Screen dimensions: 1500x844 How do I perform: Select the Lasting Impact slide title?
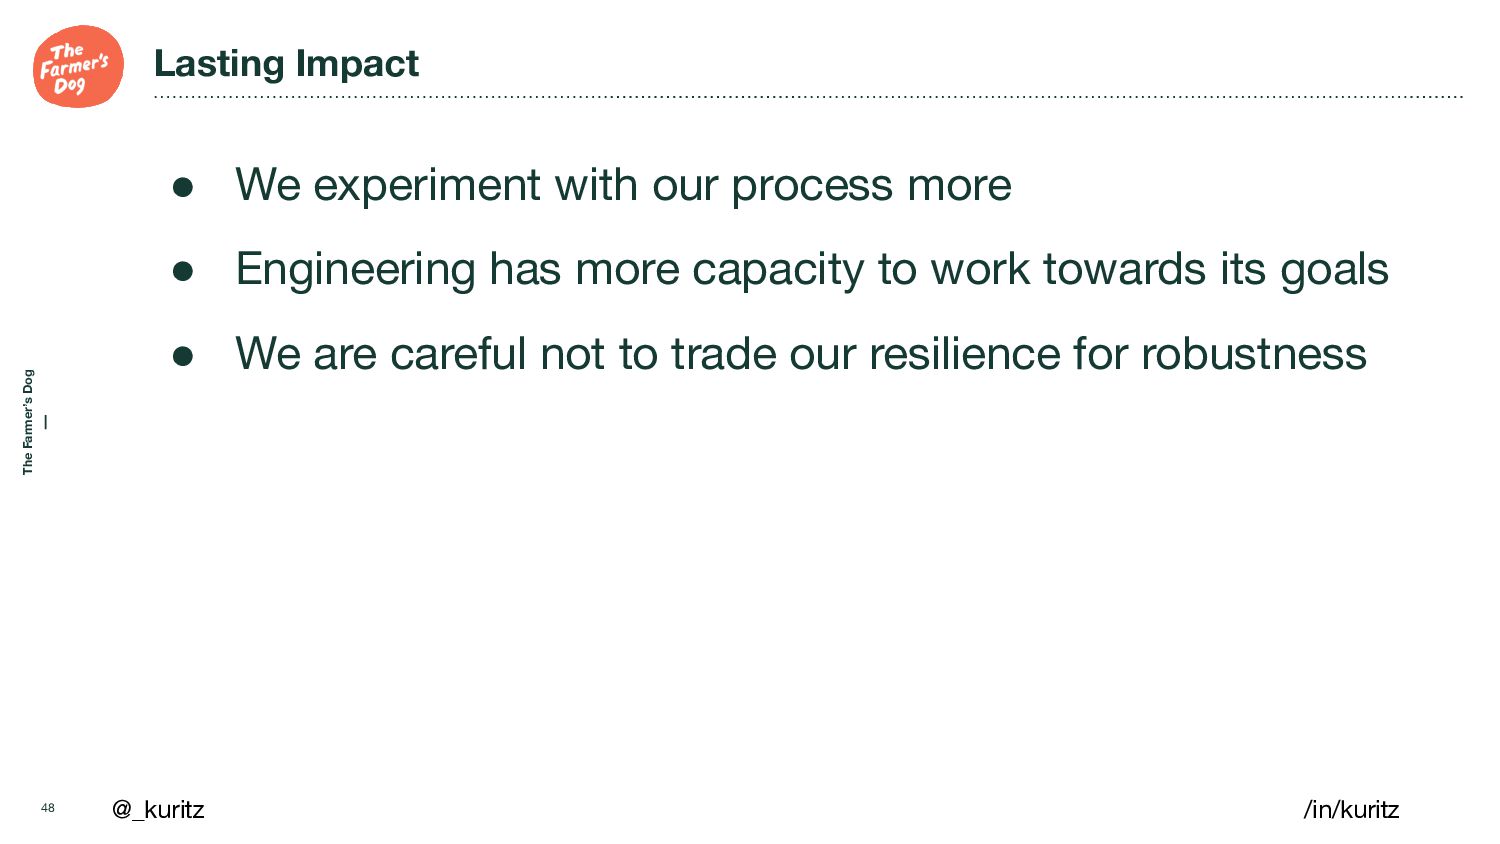286,64
